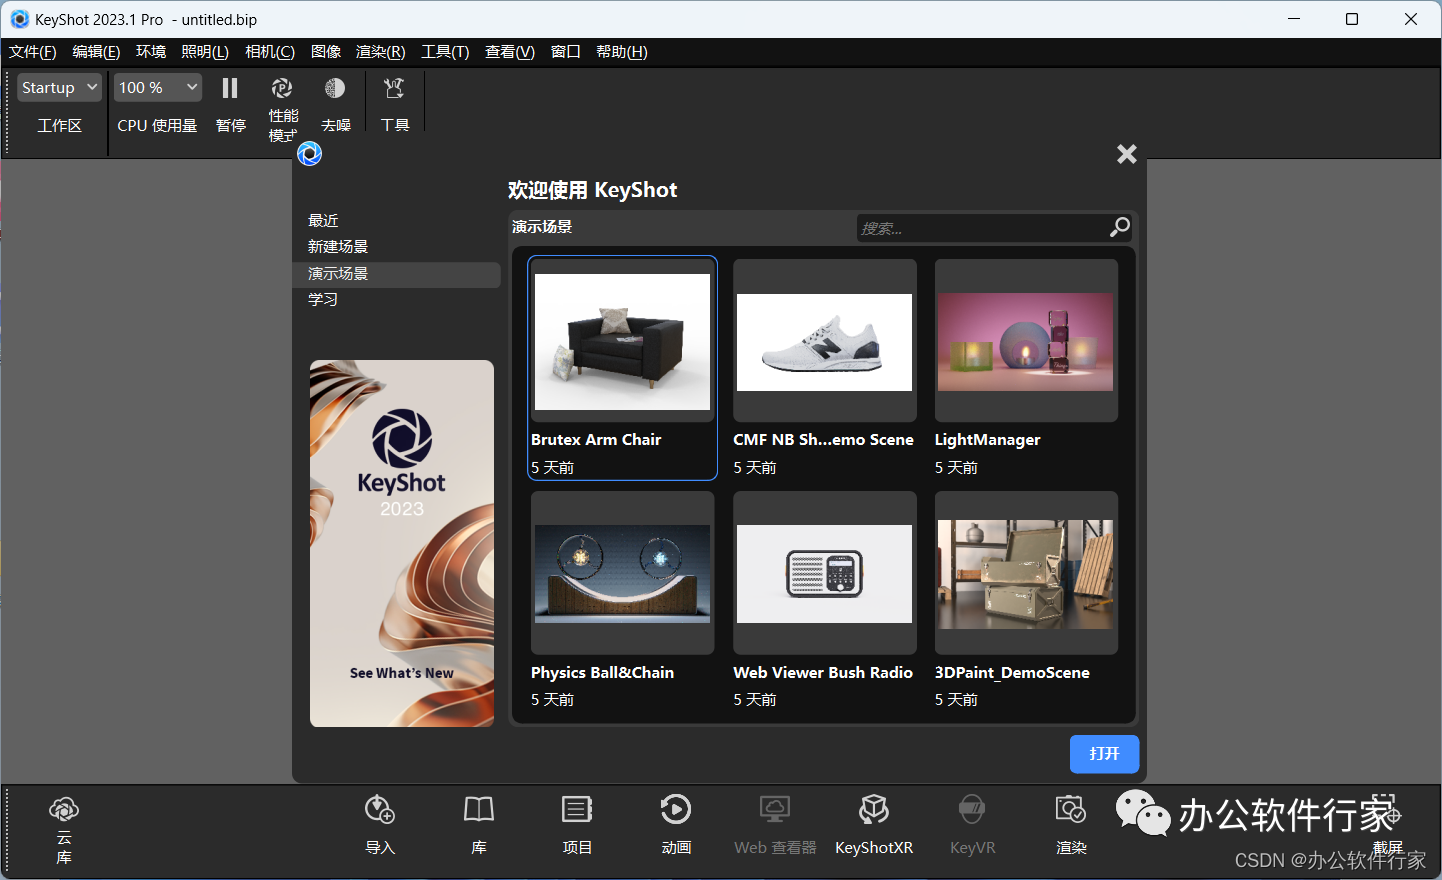This screenshot has height=880, width=1442.
Task: Open the 渲染(R) menu
Action: click(x=380, y=51)
